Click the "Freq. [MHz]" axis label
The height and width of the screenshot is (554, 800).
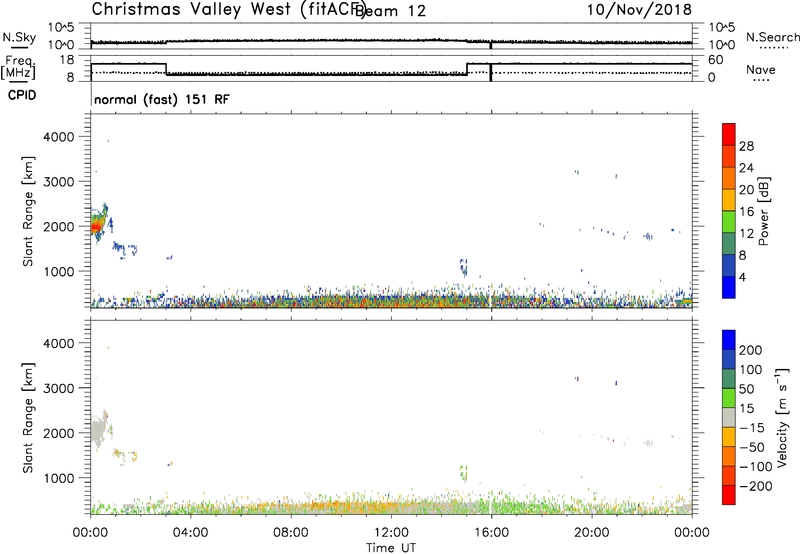tap(18, 68)
